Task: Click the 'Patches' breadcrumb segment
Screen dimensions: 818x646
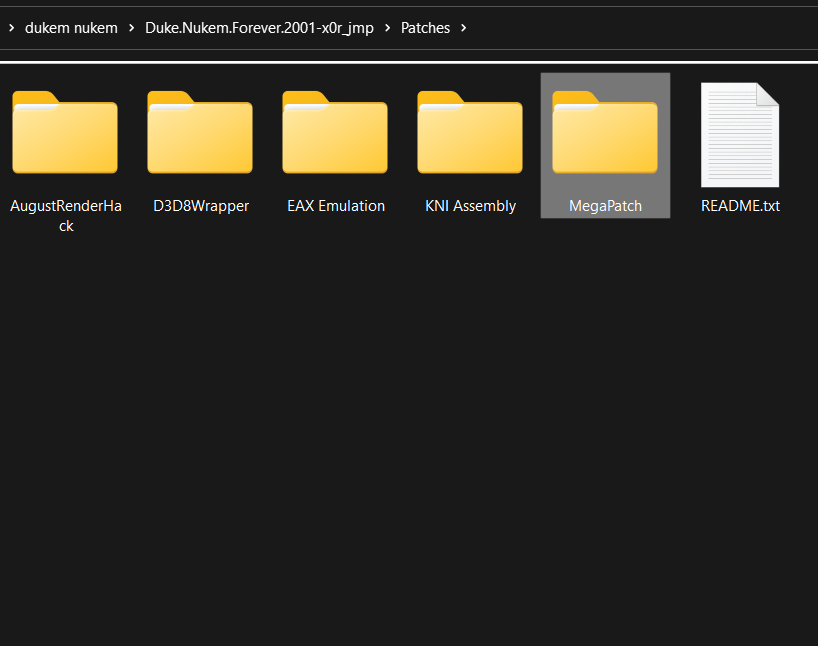Action: (425, 28)
